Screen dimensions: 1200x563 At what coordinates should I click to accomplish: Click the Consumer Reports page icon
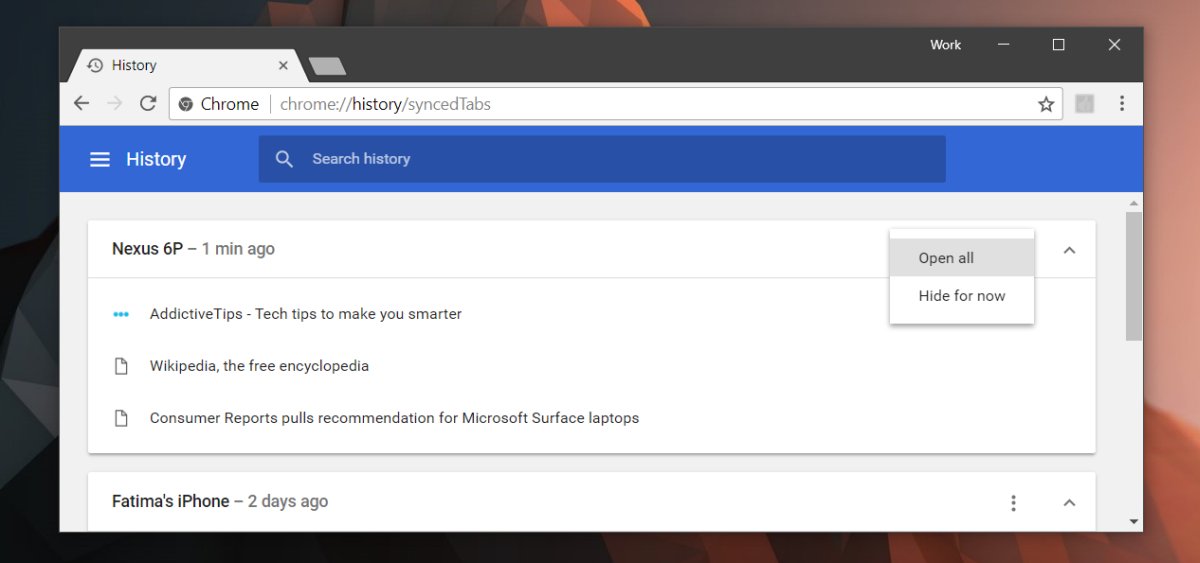(x=121, y=418)
